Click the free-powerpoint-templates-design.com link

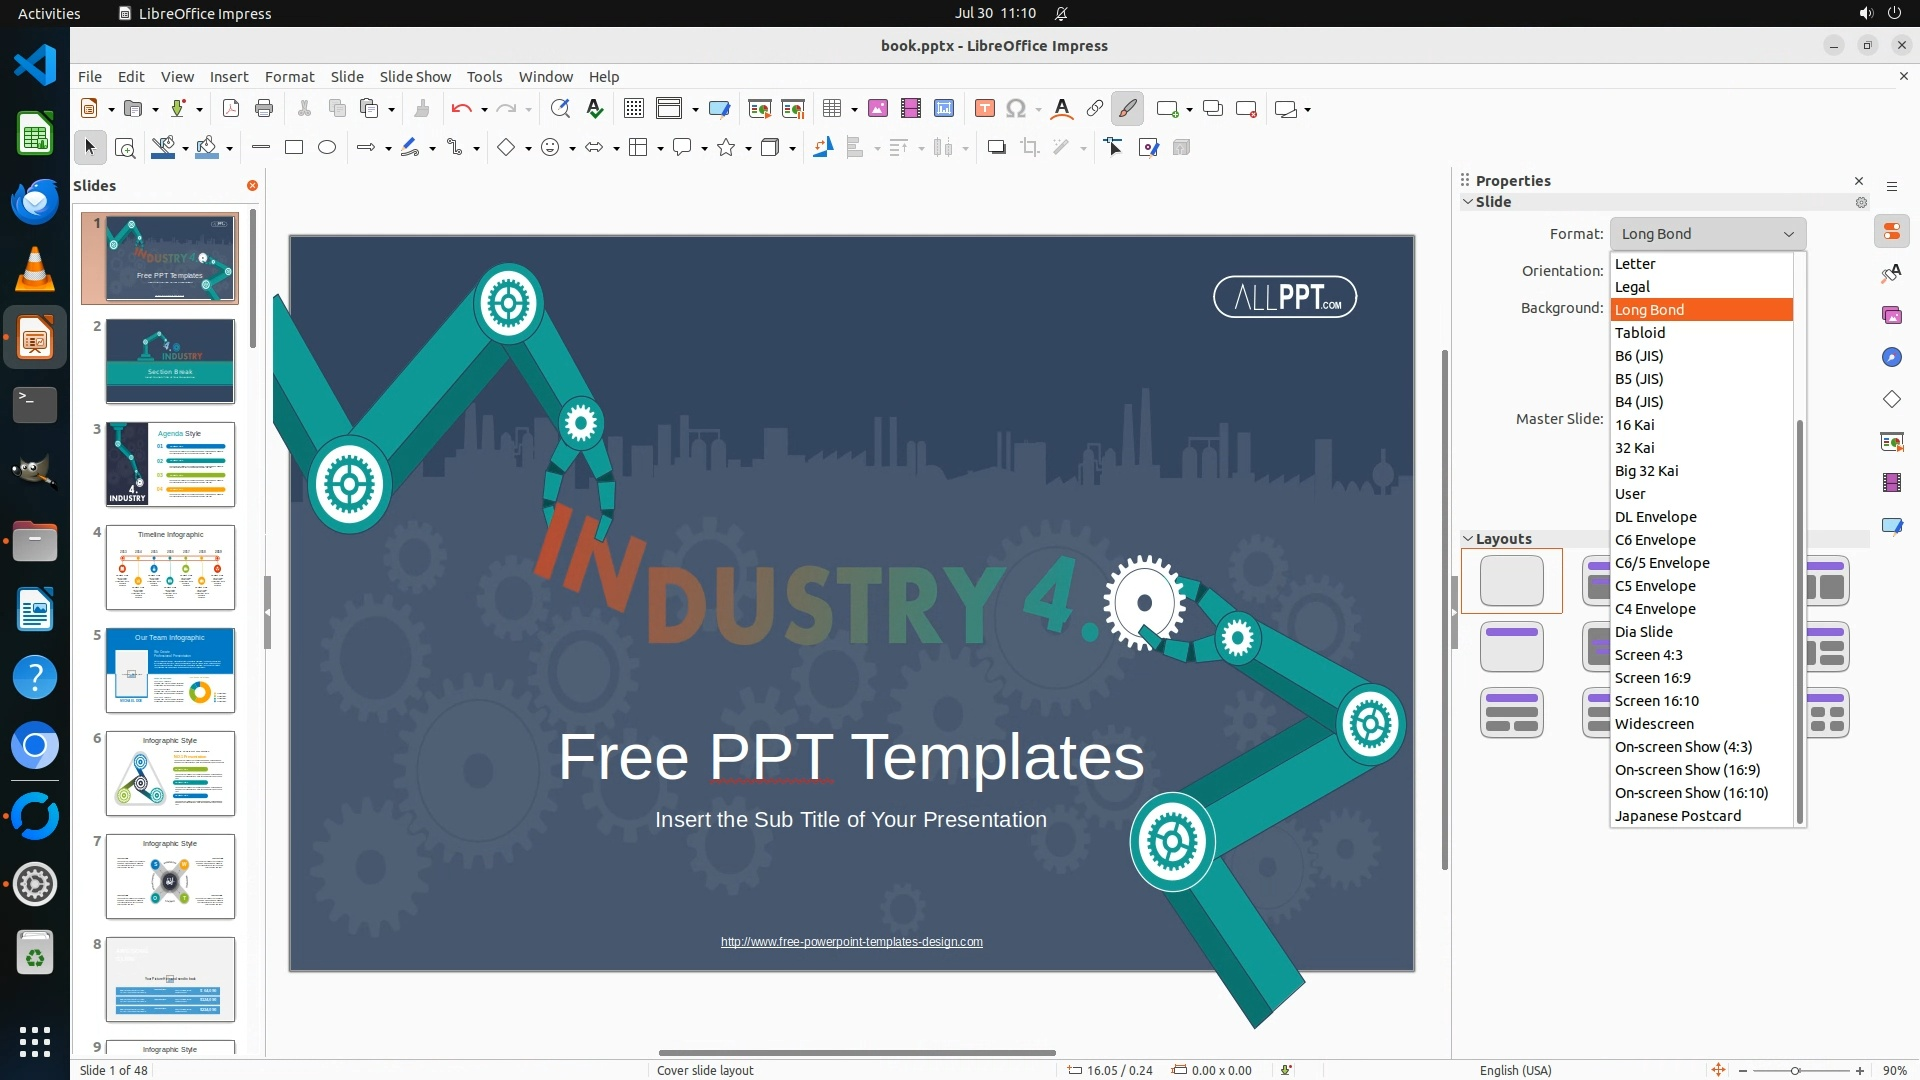pos(851,942)
